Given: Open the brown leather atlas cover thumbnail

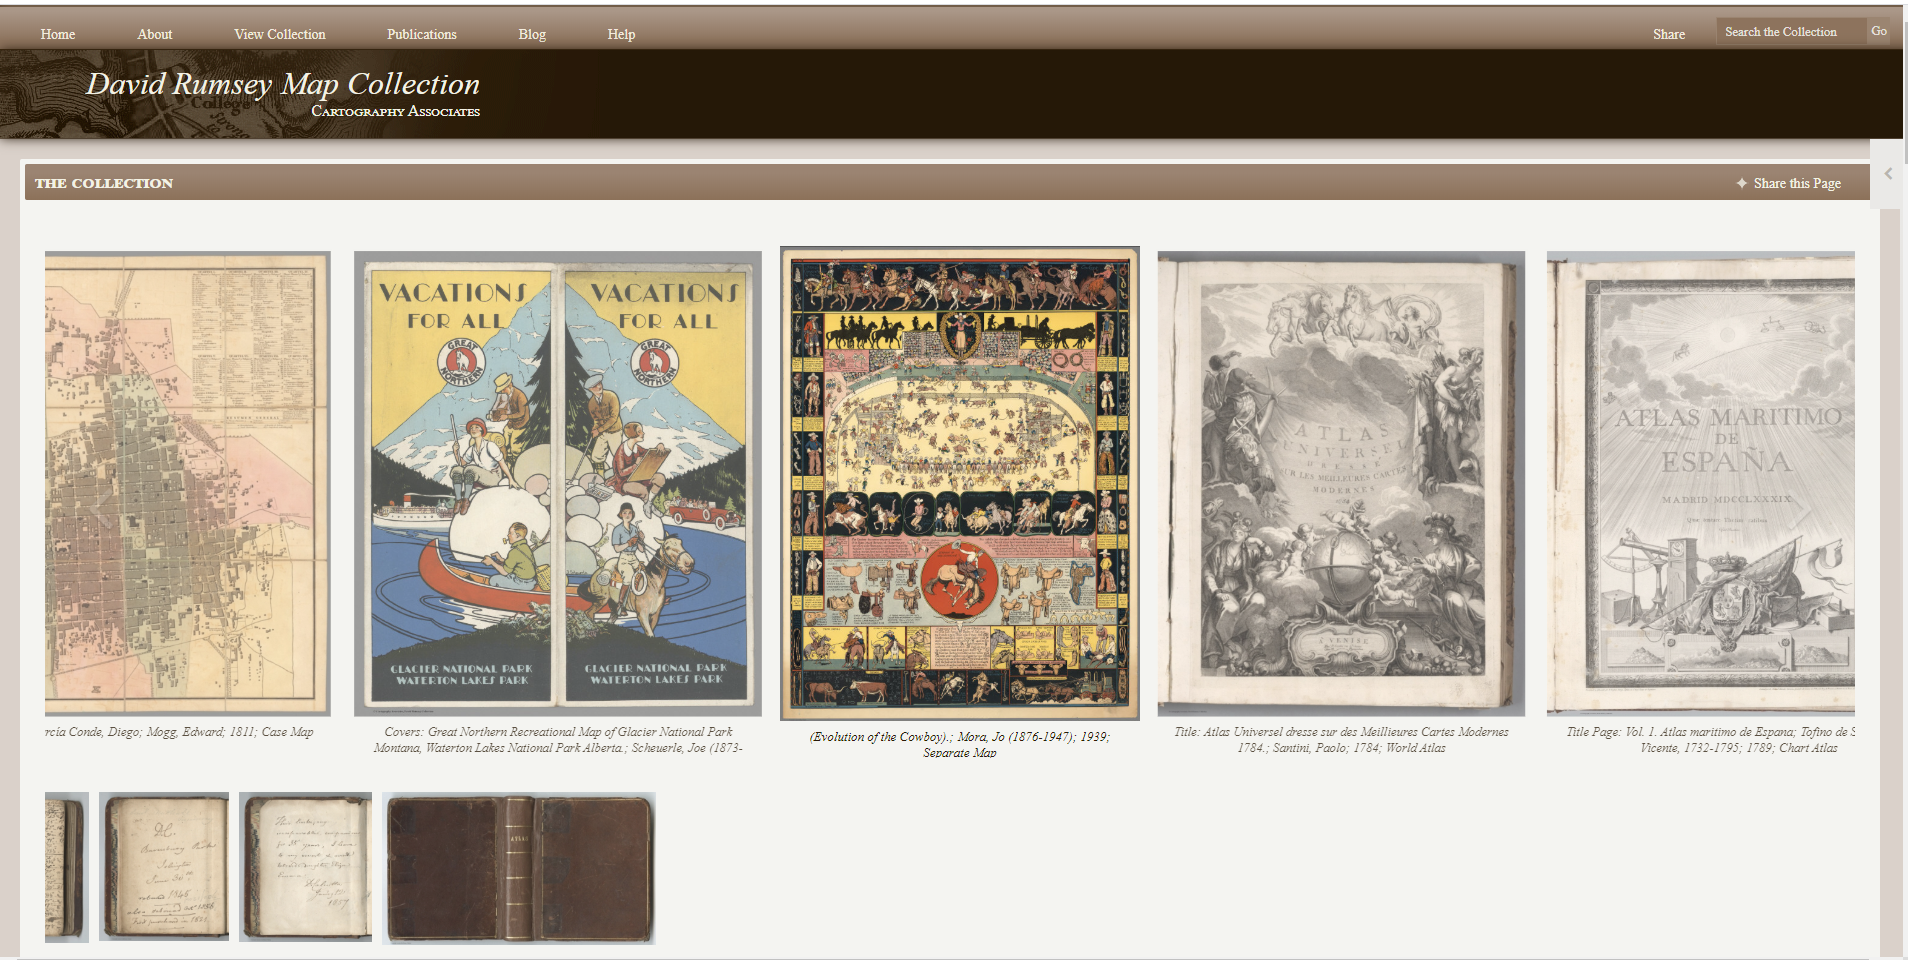Looking at the screenshot, I should (x=519, y=868).
